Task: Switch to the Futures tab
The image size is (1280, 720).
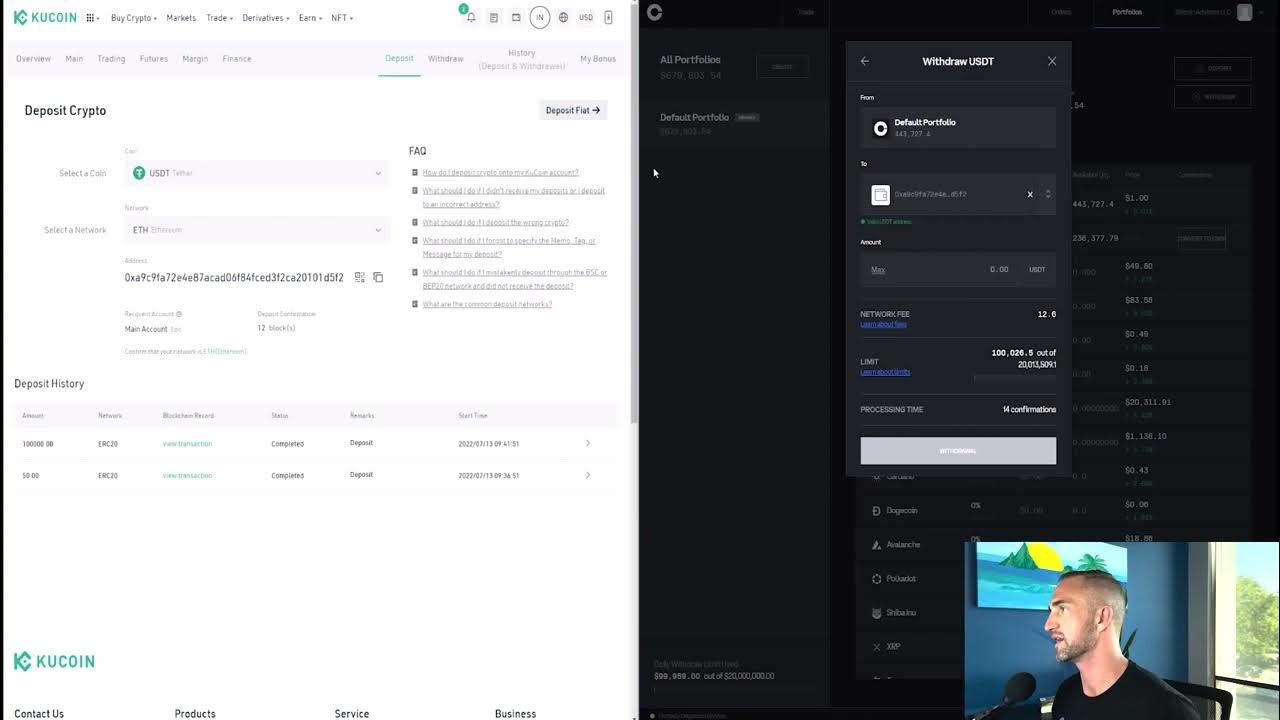Action: pos(154,59)
